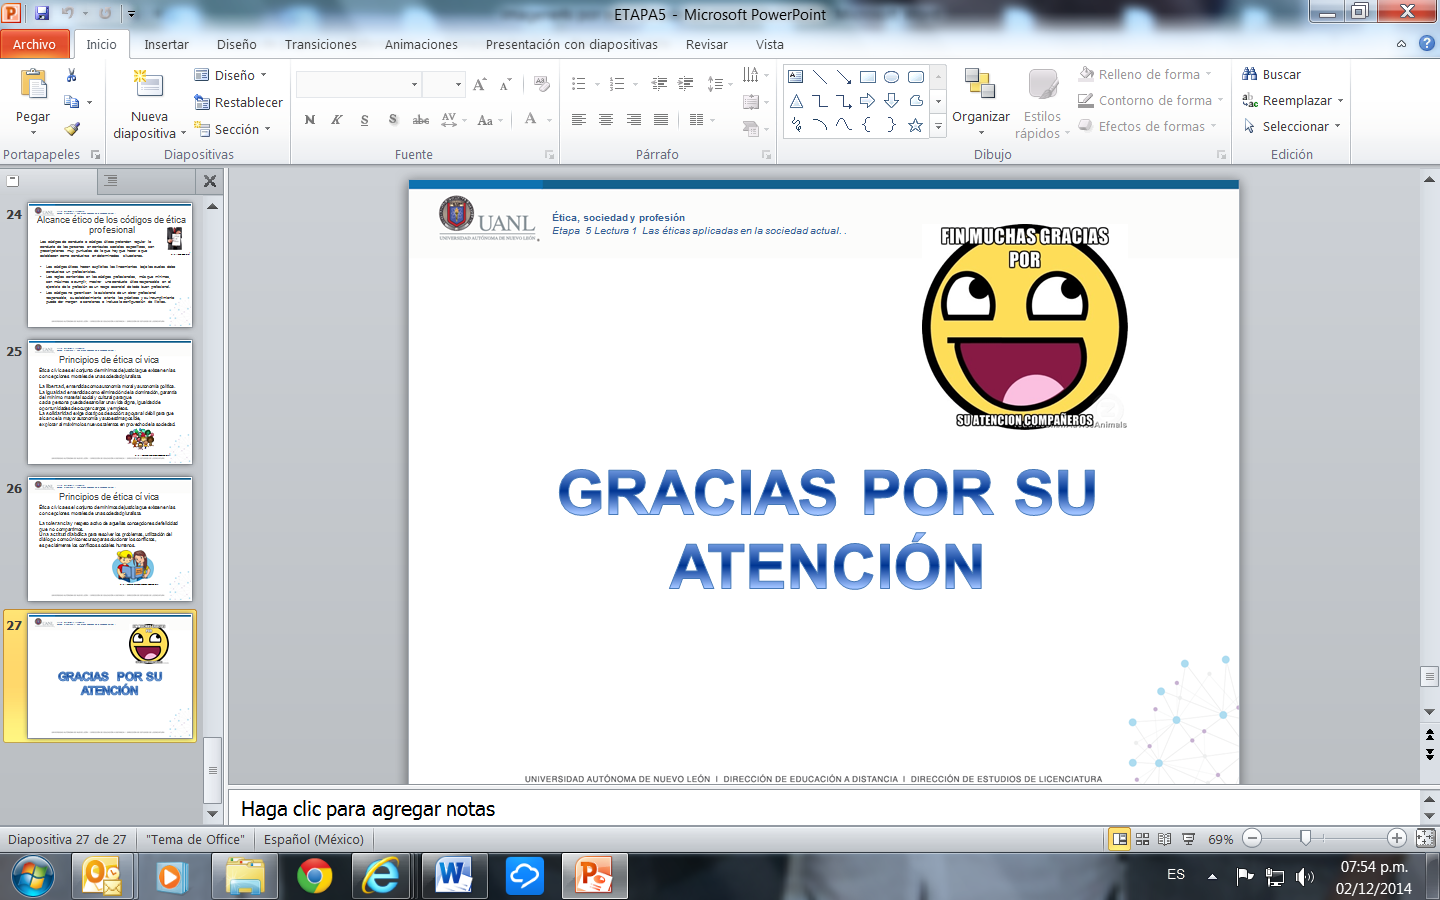Close the slides pane with the X
The image size is (1440, 900).
(x=210, y=181)
